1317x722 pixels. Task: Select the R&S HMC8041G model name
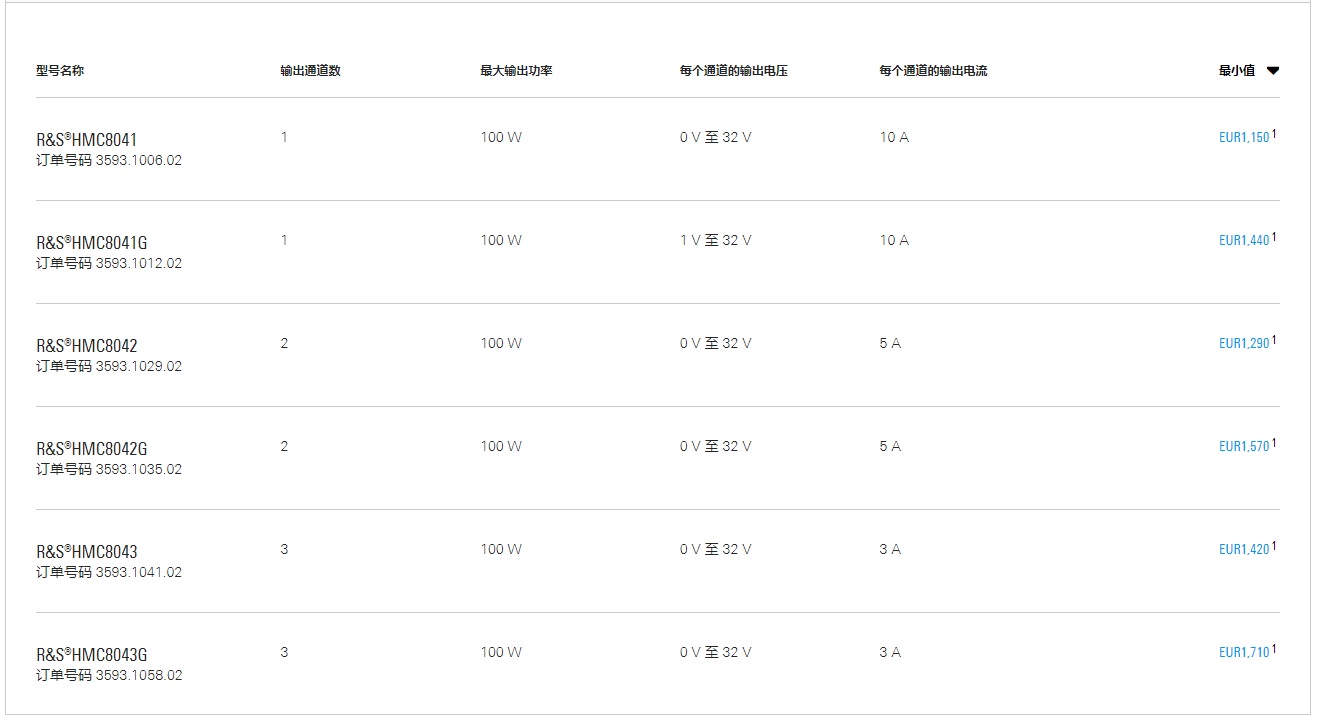(92, 243)
